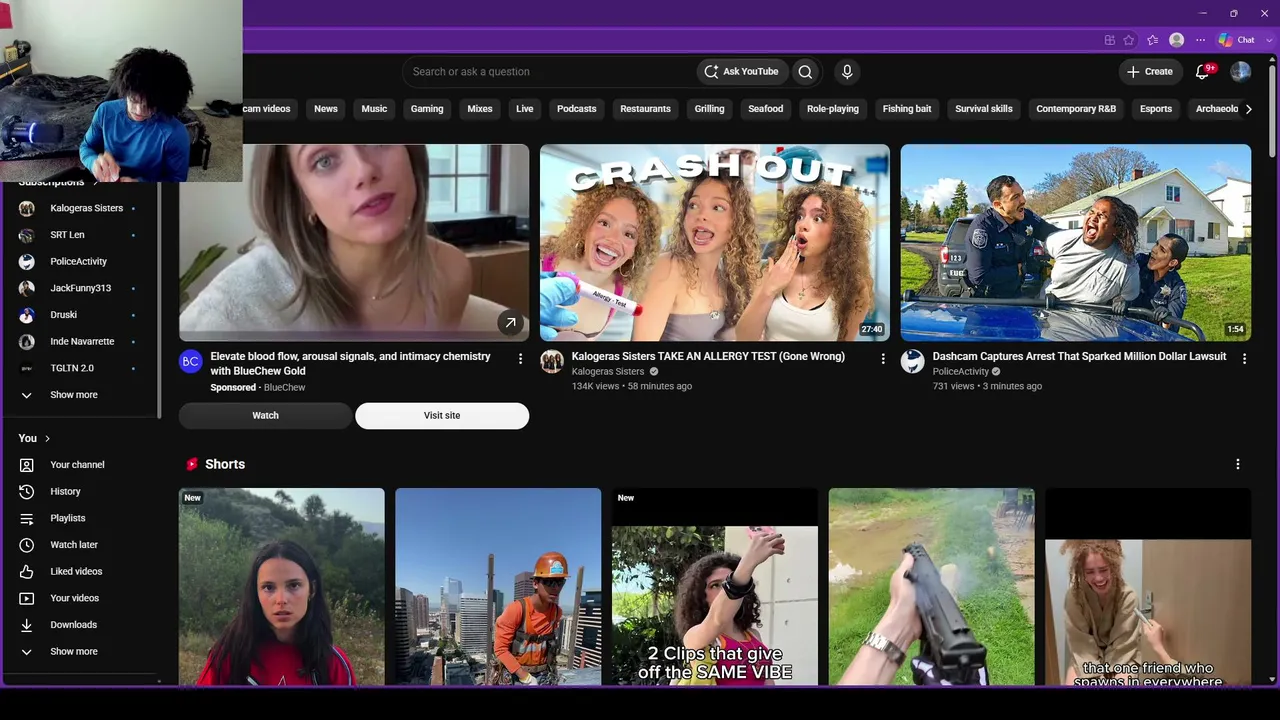Open the YouTube notifications bell

click(1204, 72)
